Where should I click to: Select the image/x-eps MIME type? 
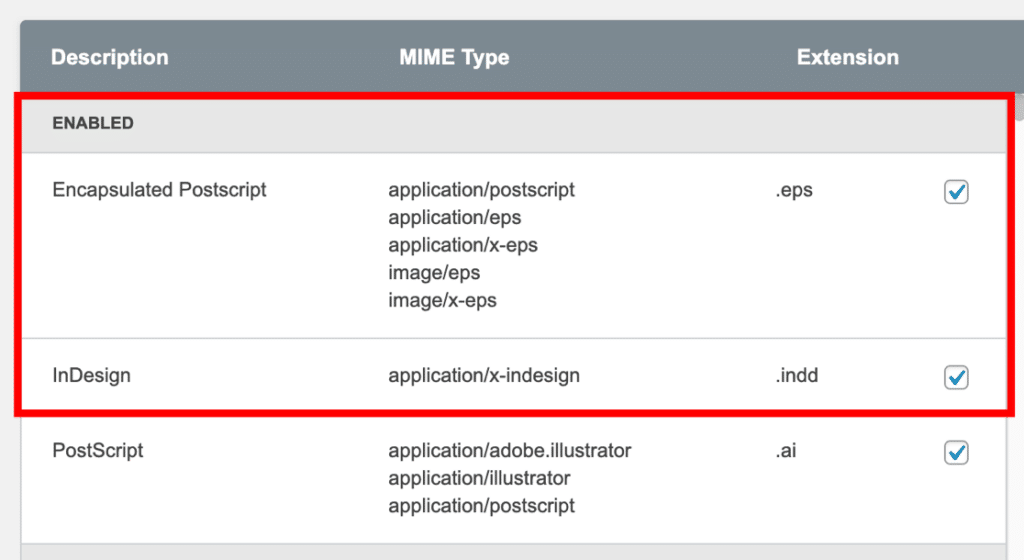(442, 300)
